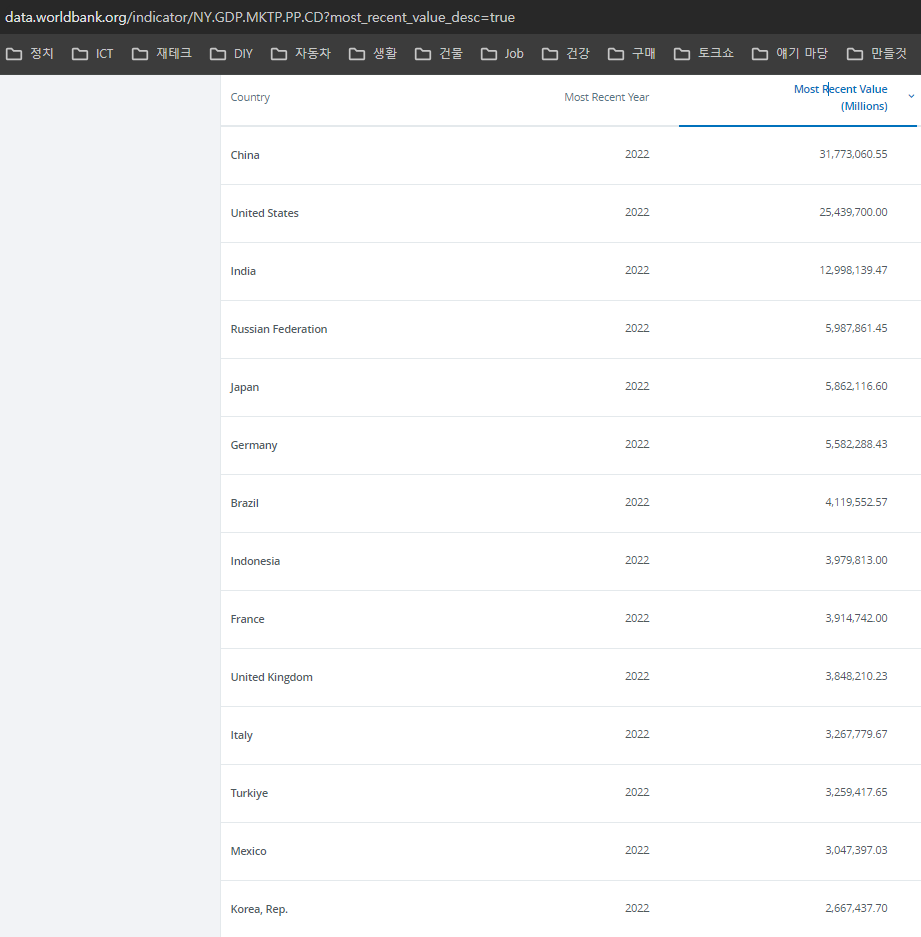Select Italy's value 3,267,779.67
The width and height of the screenshot is (921, 937).
[856, 734]
